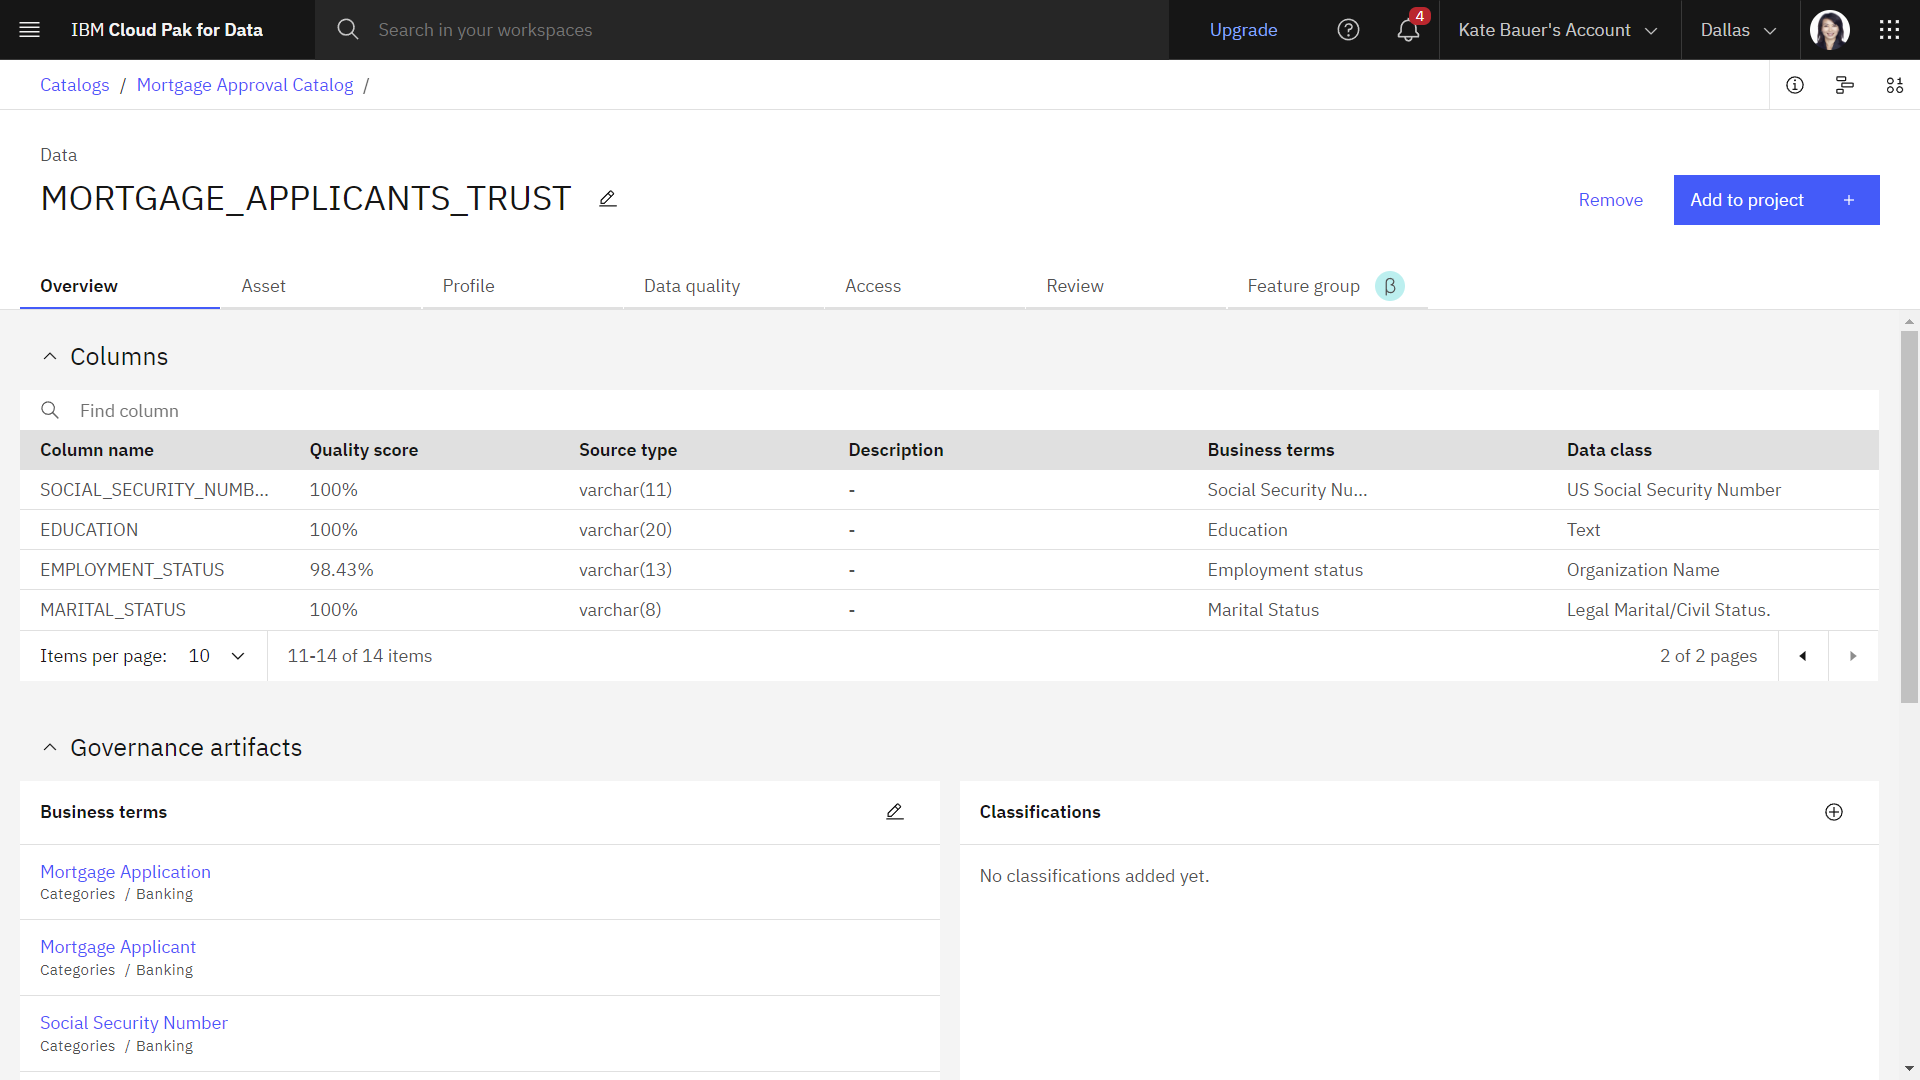Select the EMPLOYMENT_STATUS column name

point(132,570)
